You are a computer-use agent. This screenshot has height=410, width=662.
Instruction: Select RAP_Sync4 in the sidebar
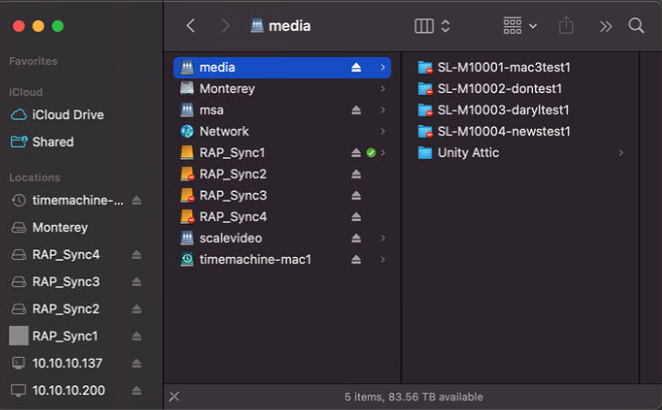[x=55, y=255]
